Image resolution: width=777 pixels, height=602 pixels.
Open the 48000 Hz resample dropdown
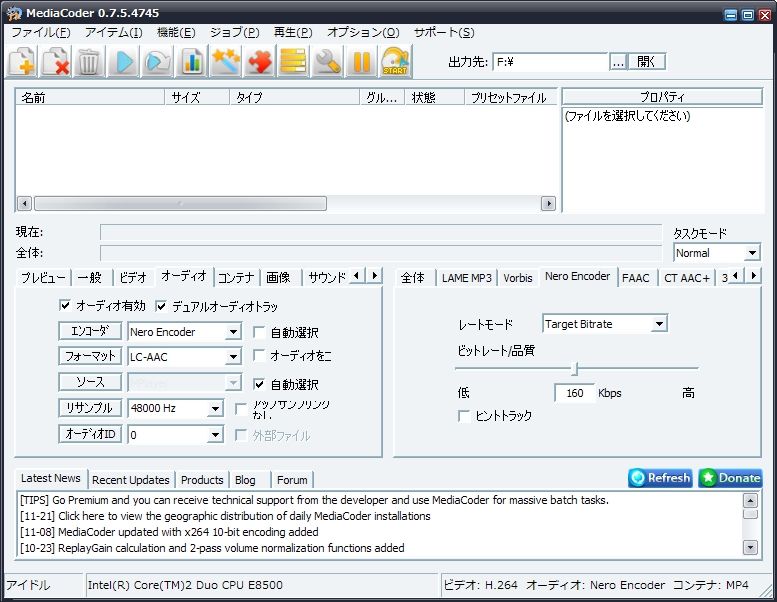pyautogui.click(x=215, y=408)
